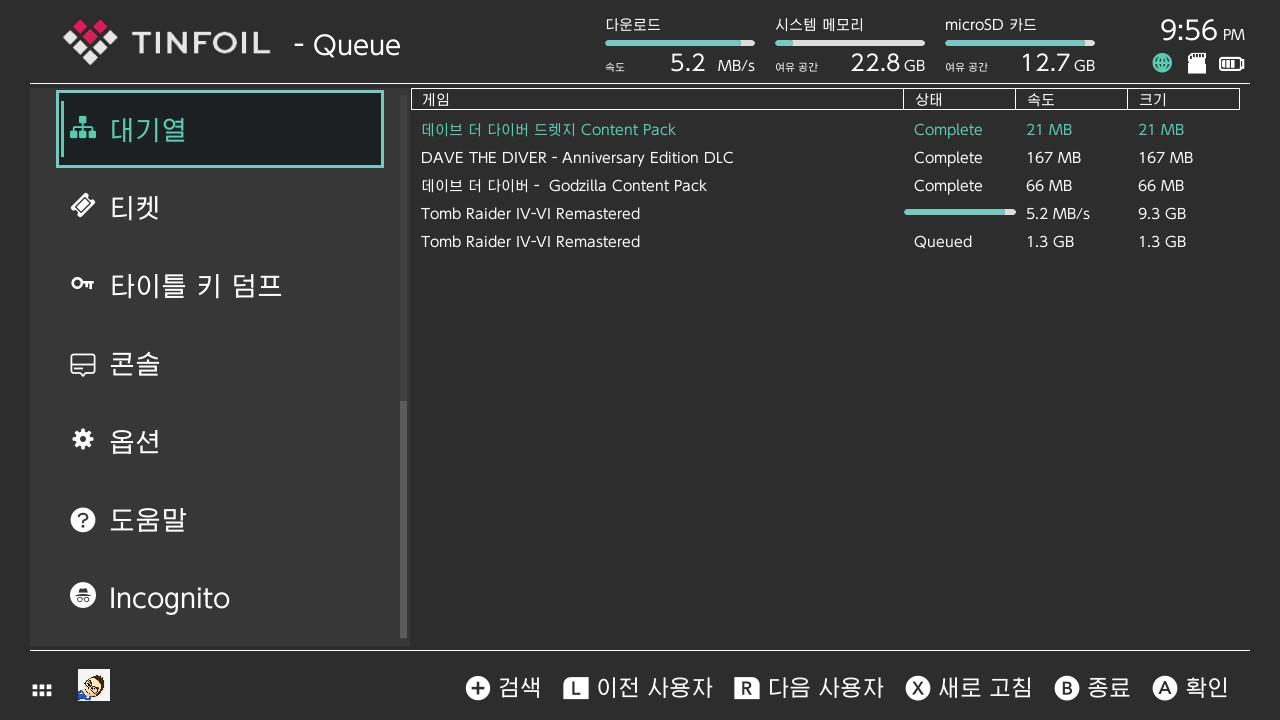Click the 66 MB size cell
Image resolution: width=1280 pixels, height=720 pixels.
coord(1161,186)
